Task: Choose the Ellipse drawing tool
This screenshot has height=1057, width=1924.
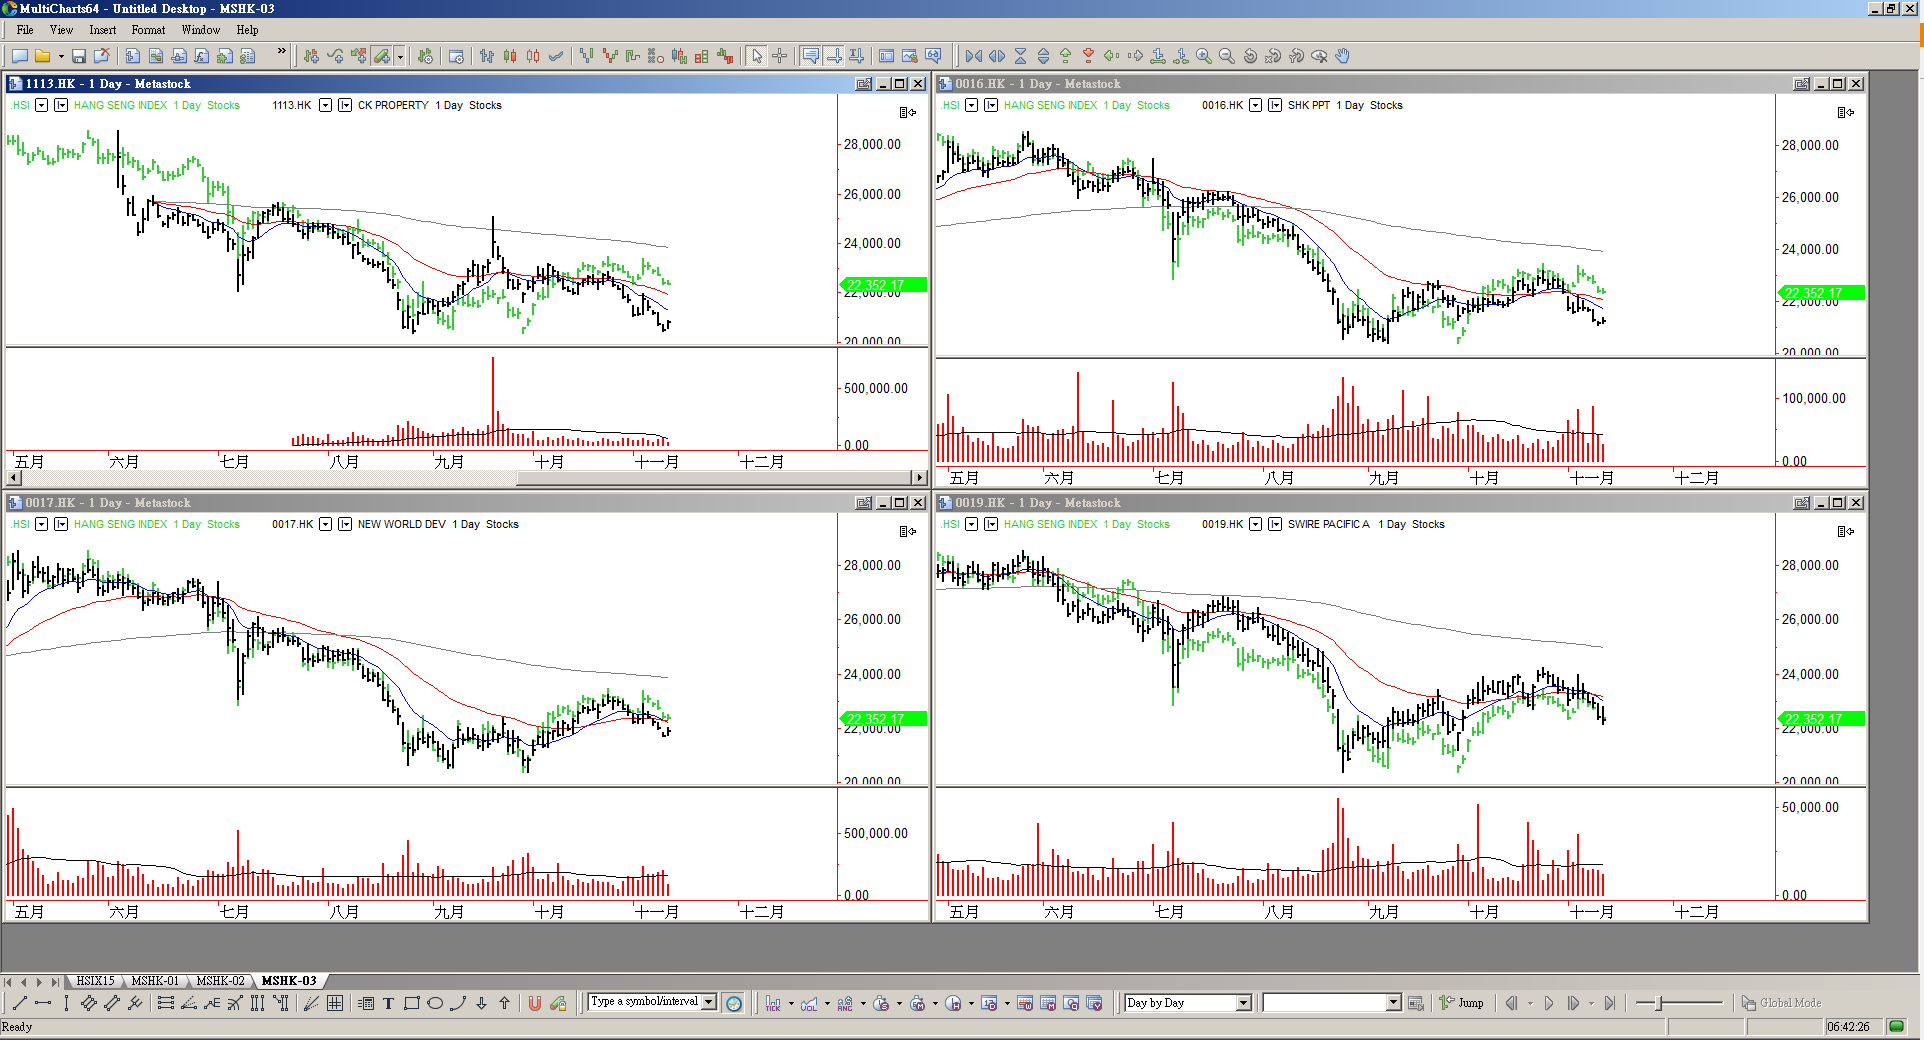Action: point(435,1003)
